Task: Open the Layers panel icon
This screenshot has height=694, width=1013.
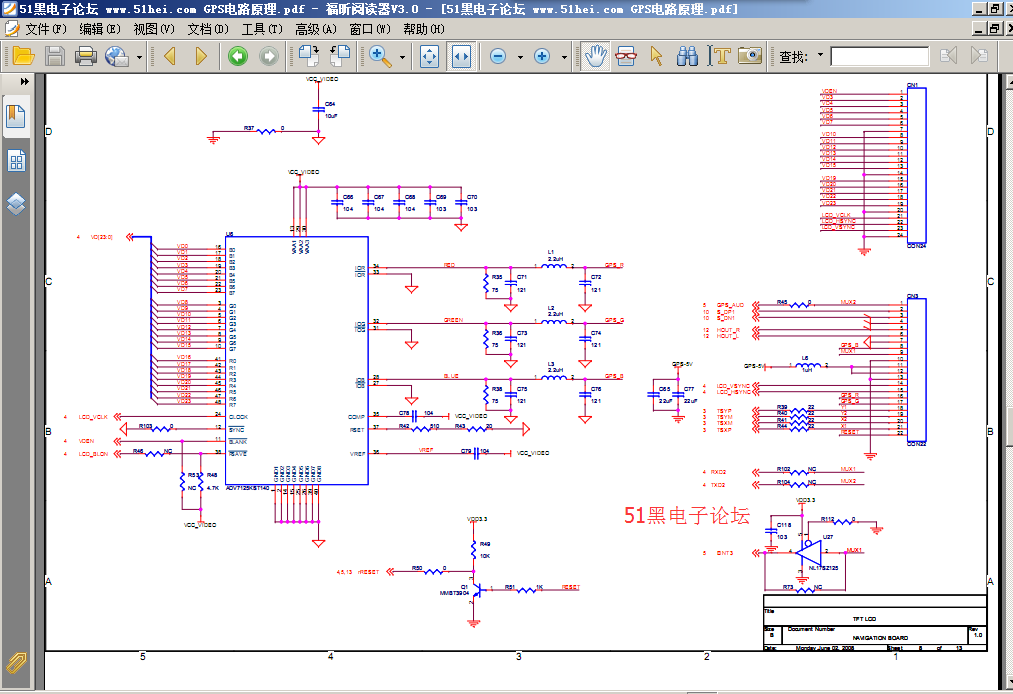Action: point(16,204)
